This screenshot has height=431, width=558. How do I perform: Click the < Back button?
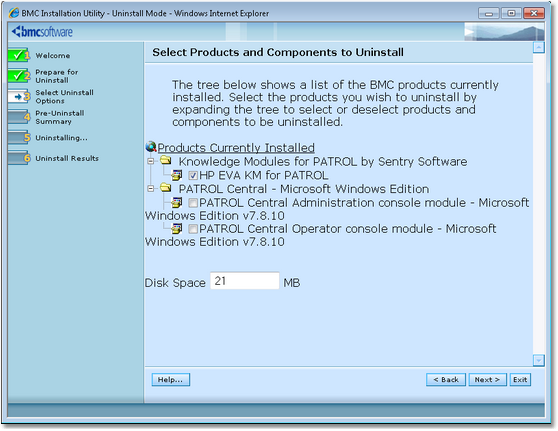point(446,379)
